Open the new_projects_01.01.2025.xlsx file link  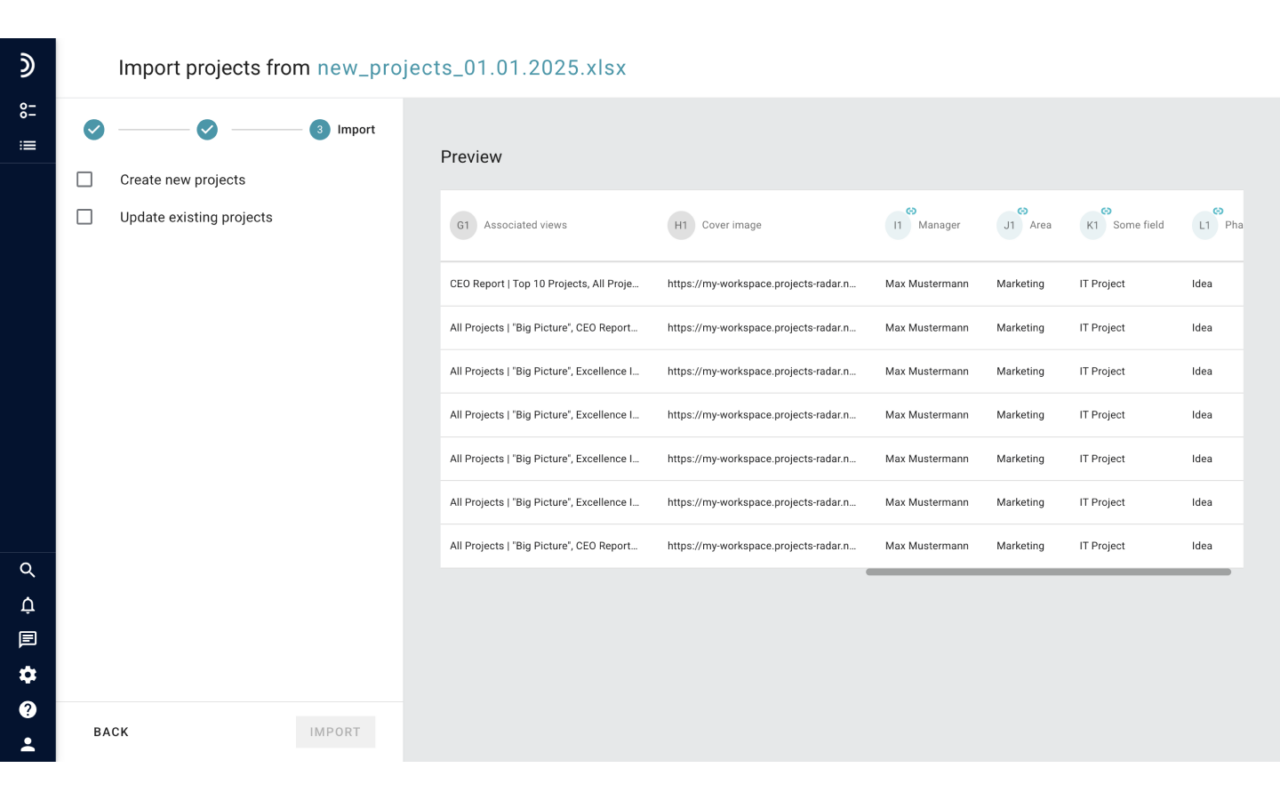click(471, 67)
